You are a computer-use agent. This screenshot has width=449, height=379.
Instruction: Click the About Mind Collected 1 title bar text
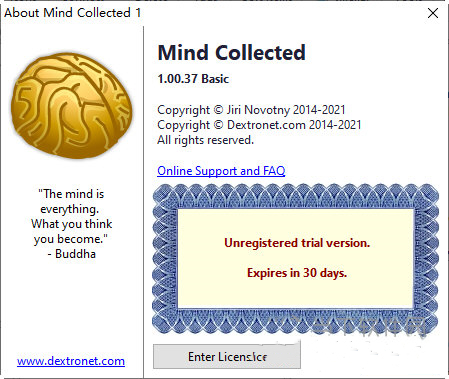tap(72, 13)
